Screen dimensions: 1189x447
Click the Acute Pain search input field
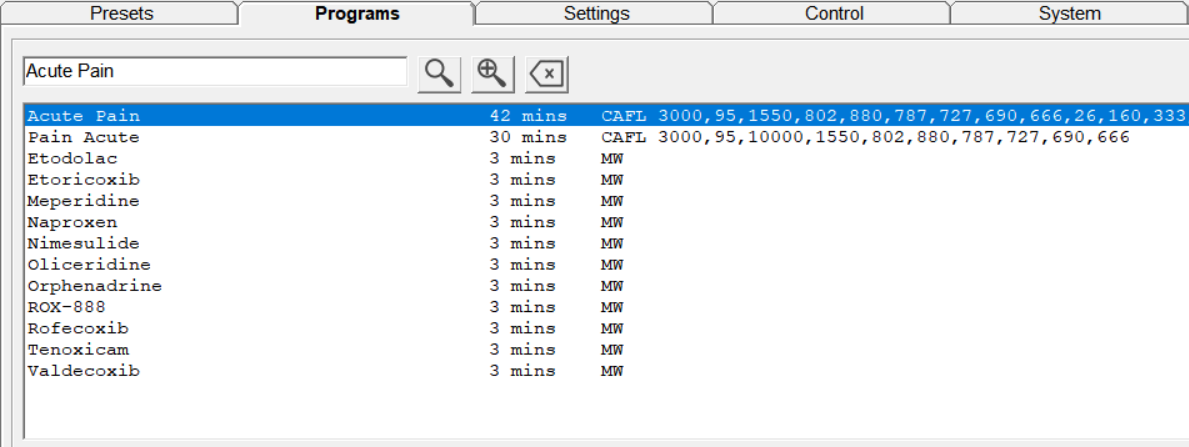coord(214,71)
